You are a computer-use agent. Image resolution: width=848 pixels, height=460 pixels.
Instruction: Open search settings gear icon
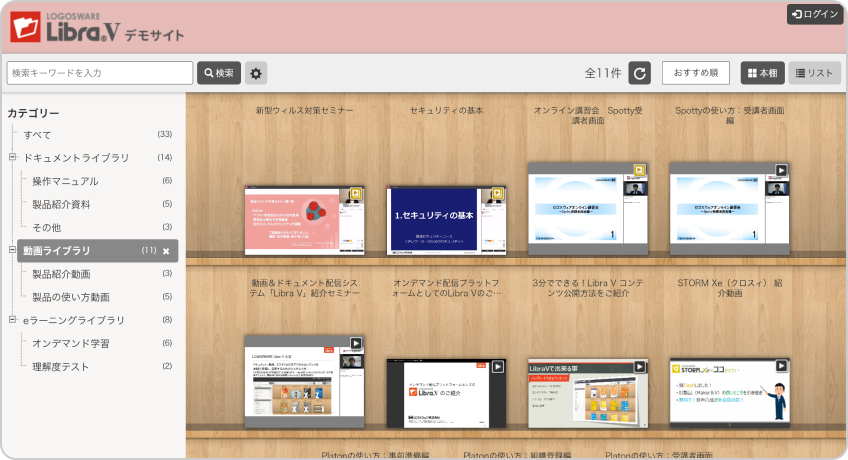(x=256, y=73)
